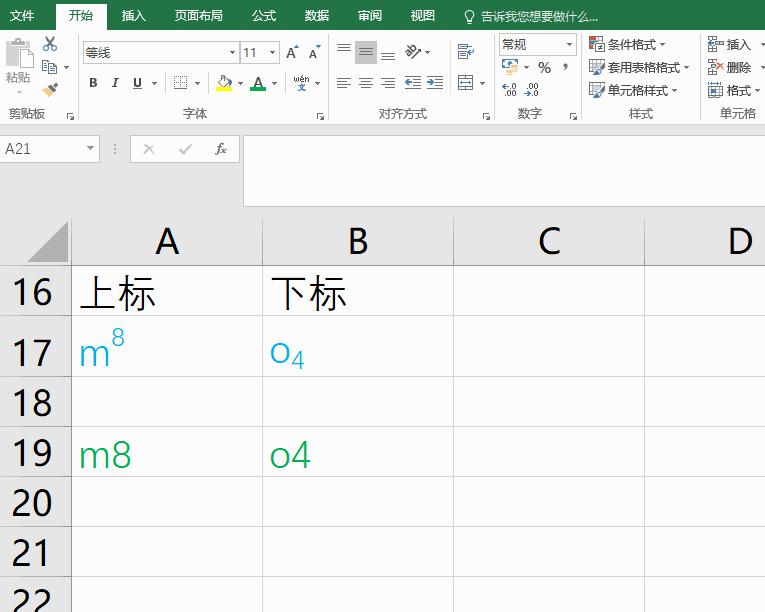Apply comma style
The width and height of the screenshot is (765, 612).
click(x=565, y=67)
